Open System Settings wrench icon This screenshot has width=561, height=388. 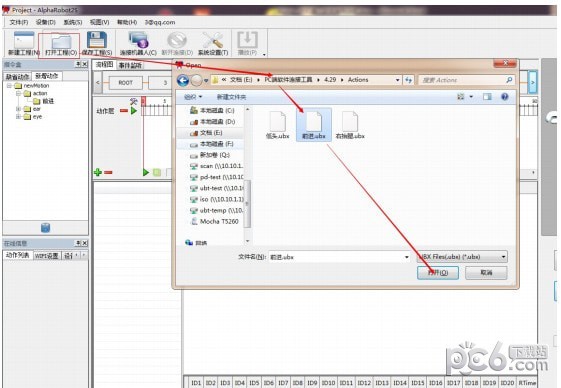[213, 40]
